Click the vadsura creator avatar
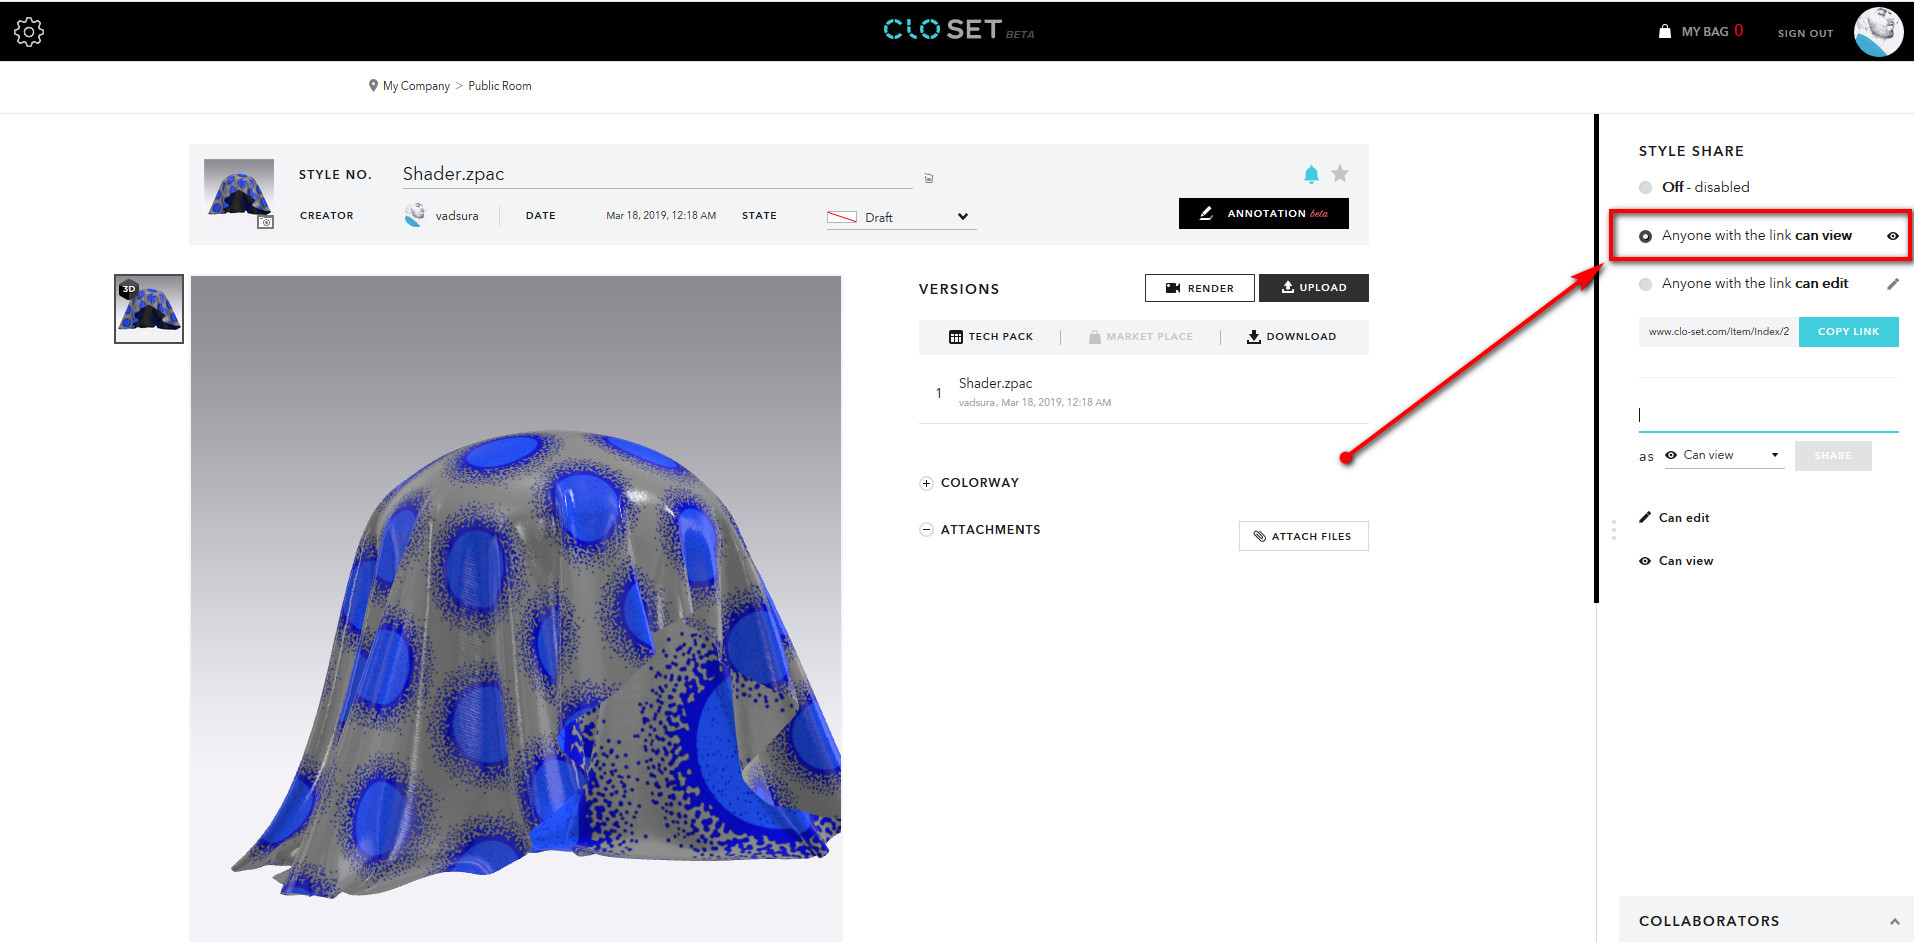 pyautogui.click(x=414, y=215)
